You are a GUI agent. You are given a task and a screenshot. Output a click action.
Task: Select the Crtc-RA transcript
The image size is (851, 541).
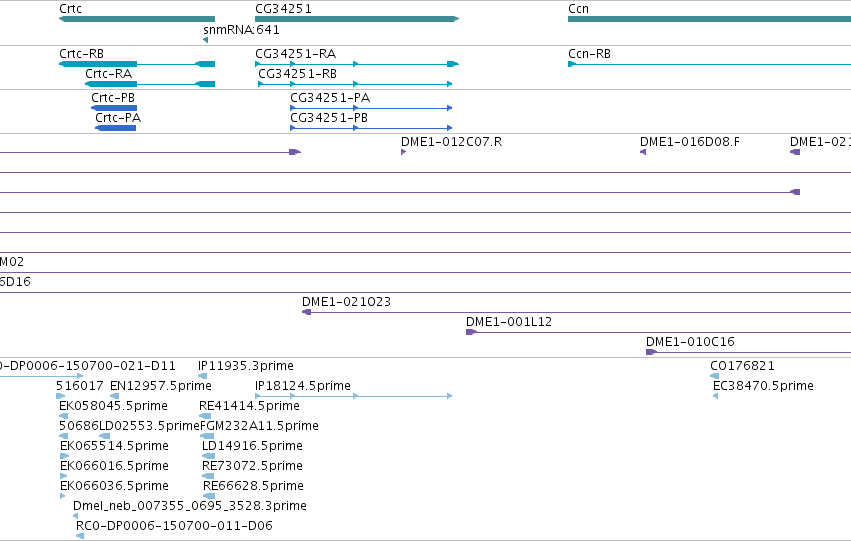pos(150,84)
